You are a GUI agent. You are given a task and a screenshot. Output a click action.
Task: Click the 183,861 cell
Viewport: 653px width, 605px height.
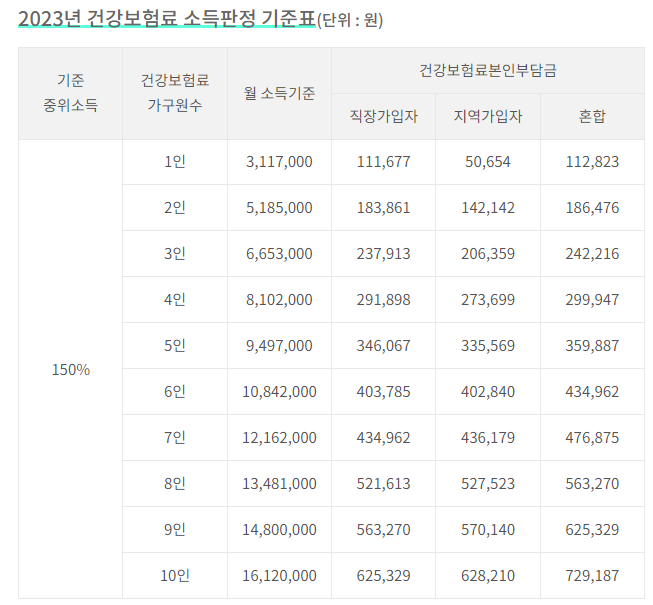point(384,207)
